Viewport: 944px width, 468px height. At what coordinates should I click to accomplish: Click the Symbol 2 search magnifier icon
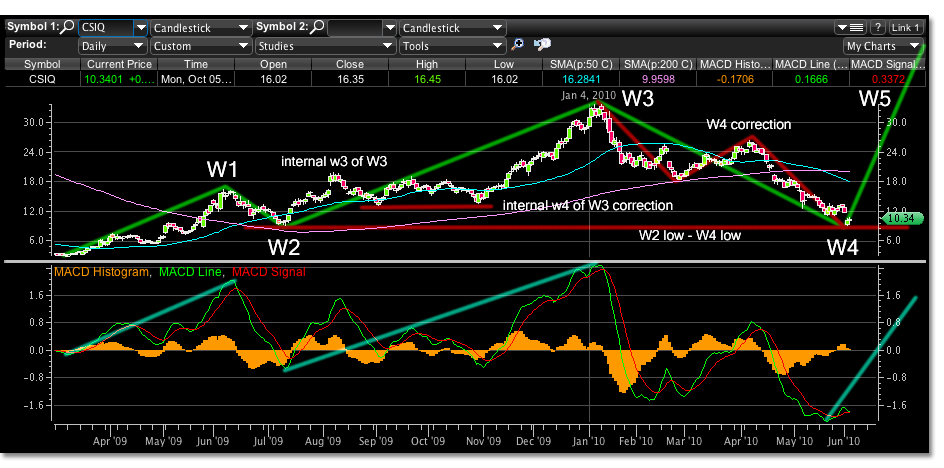click(318, 28)
